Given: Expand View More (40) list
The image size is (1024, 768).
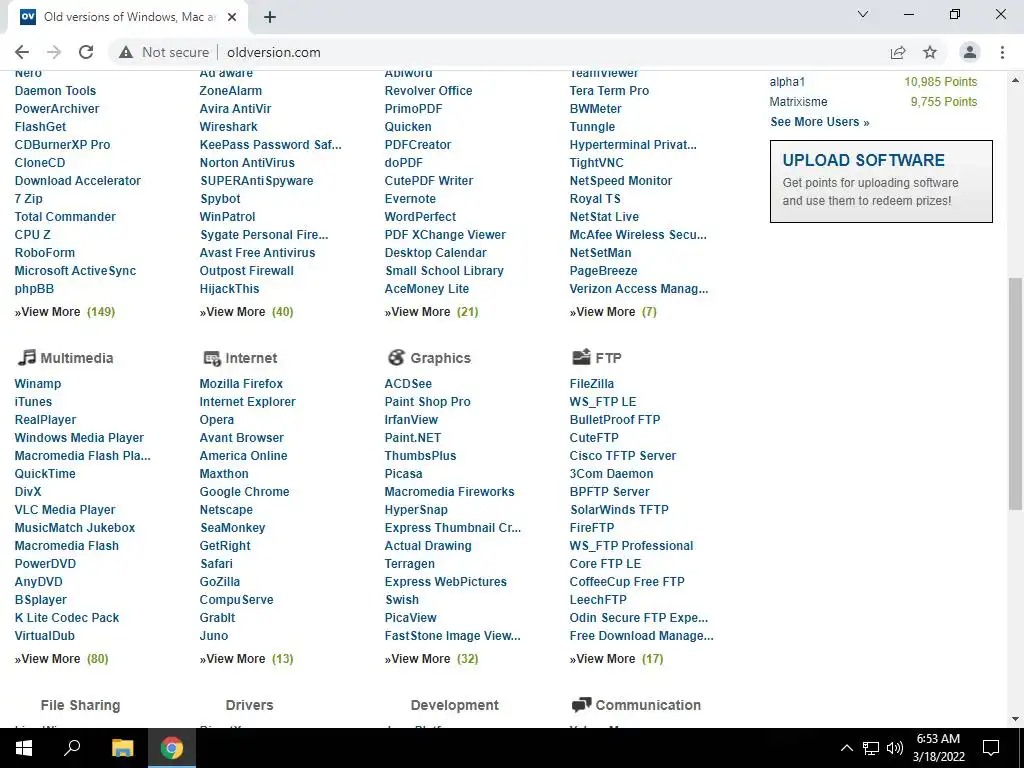Looking at the screenshot, I should 246,312.
